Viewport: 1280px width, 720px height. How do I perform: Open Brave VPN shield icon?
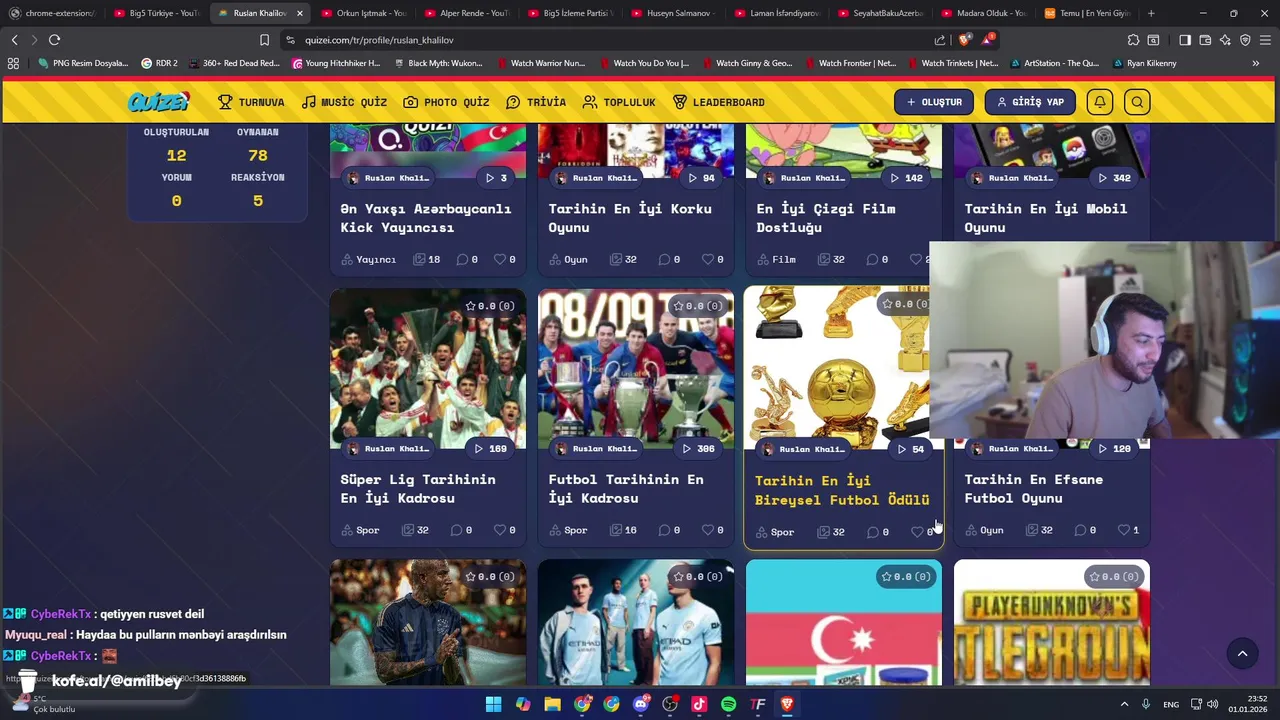(x=1245, y=40)
